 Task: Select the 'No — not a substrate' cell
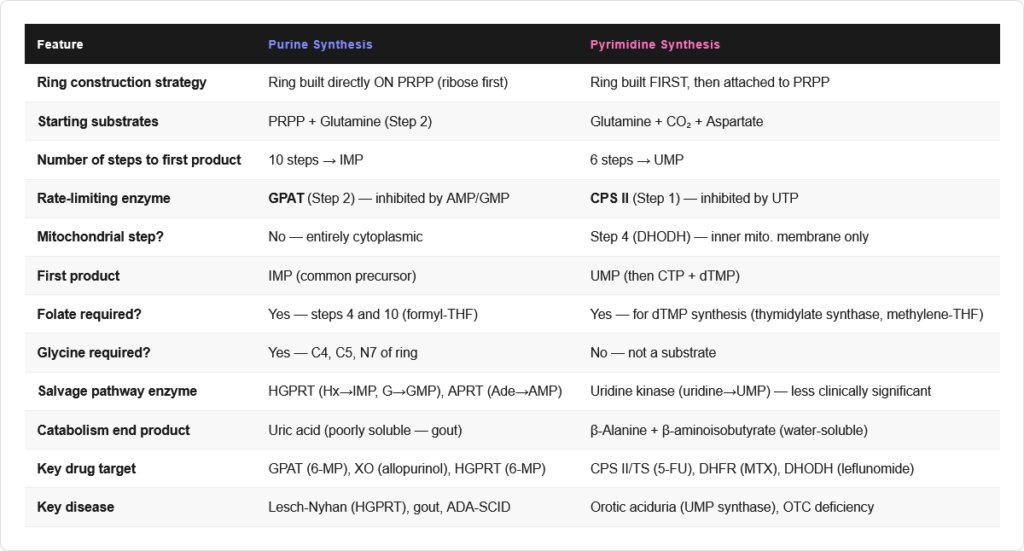pyautogui.click(x=653, y=353)
